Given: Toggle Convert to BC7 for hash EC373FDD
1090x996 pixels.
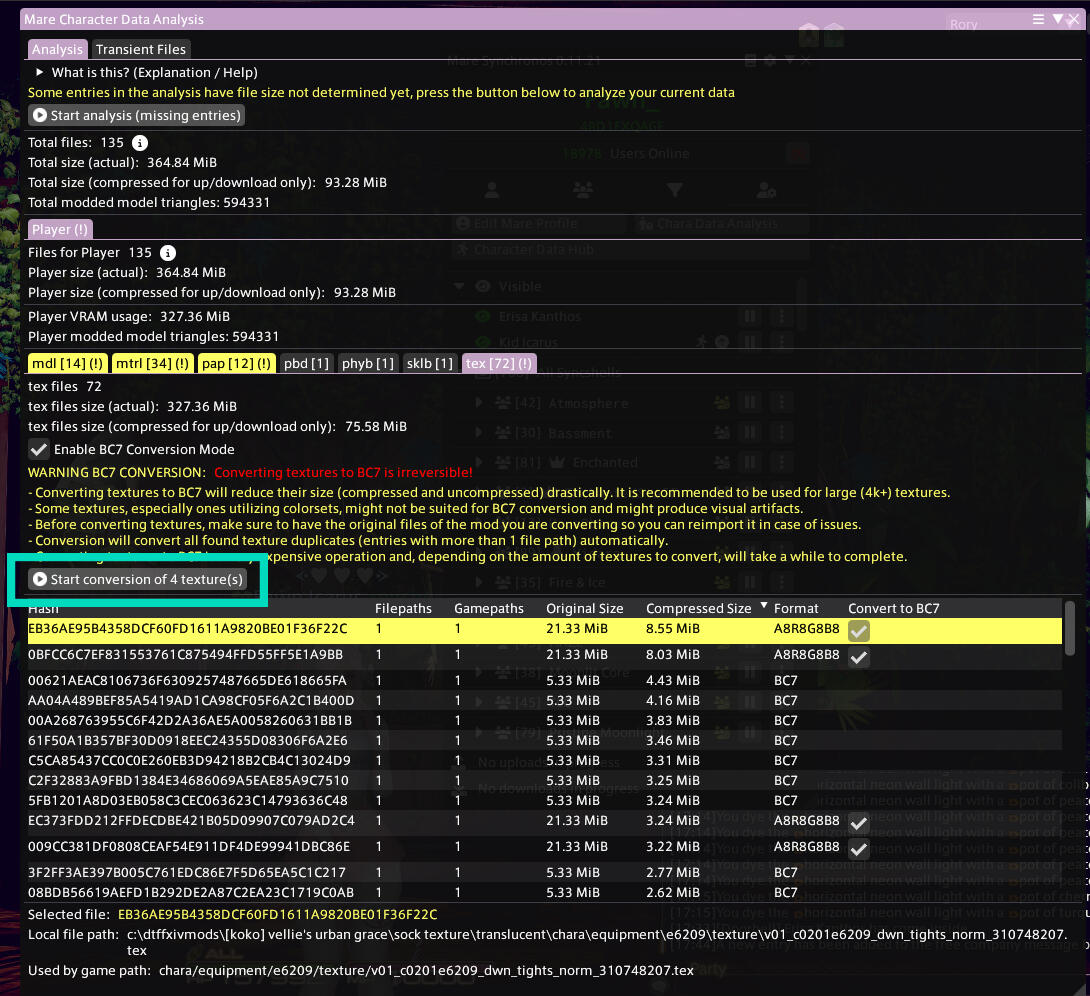Looking at the screenshot, I should tap(858, 822).
